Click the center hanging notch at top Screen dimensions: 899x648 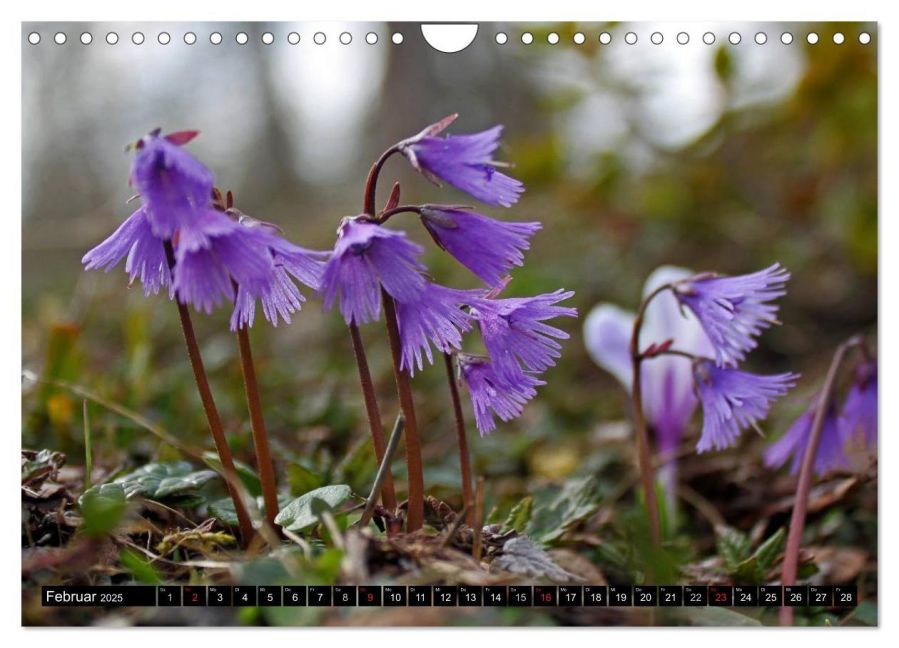point(449,36)
